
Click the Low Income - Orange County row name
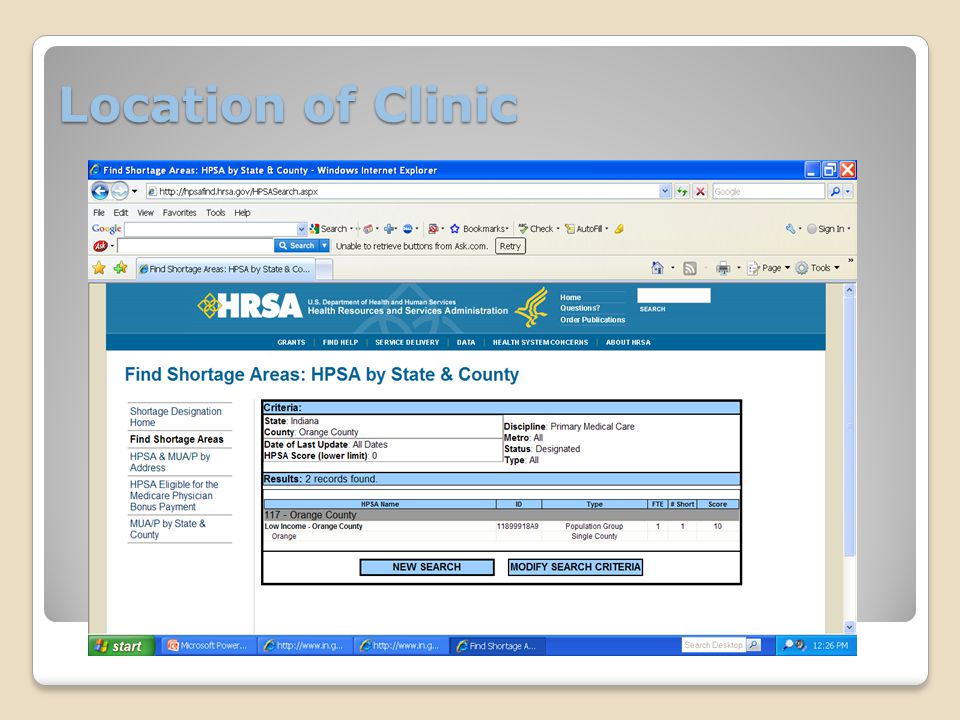tap(313, 526)
